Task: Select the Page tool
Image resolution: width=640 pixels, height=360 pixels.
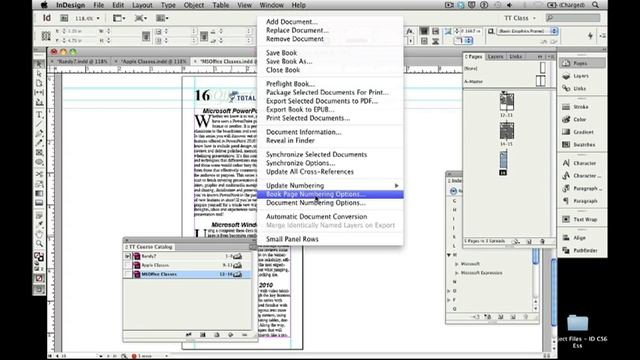Action: coord(39,83)
